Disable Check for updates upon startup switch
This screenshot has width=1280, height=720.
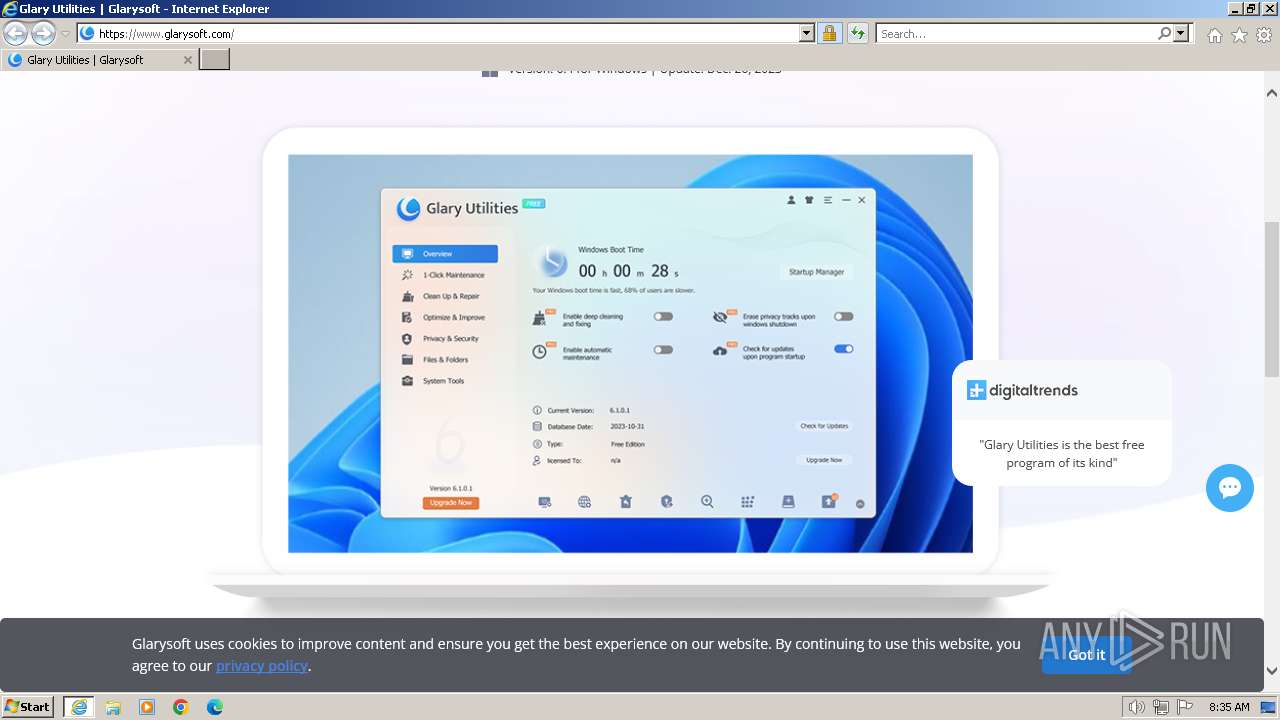844,349
